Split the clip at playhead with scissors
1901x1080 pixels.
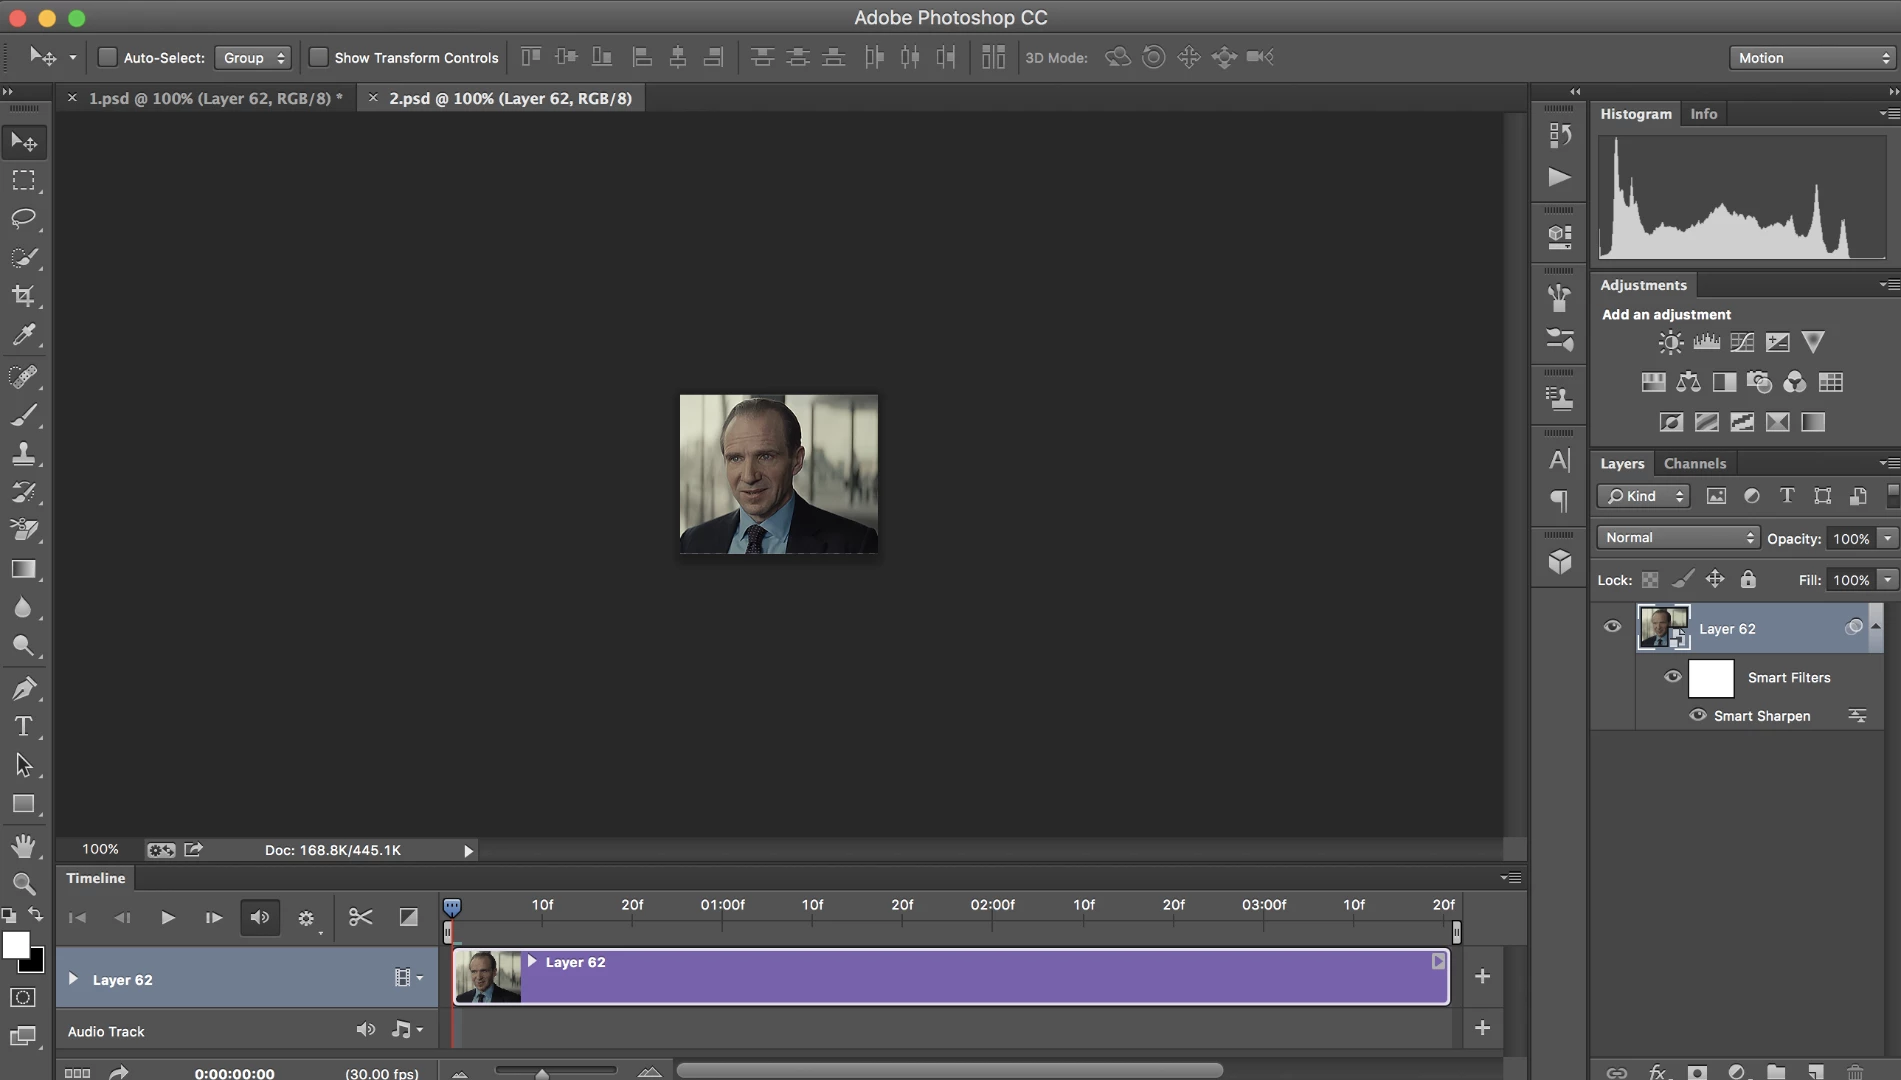click(360, 917)
